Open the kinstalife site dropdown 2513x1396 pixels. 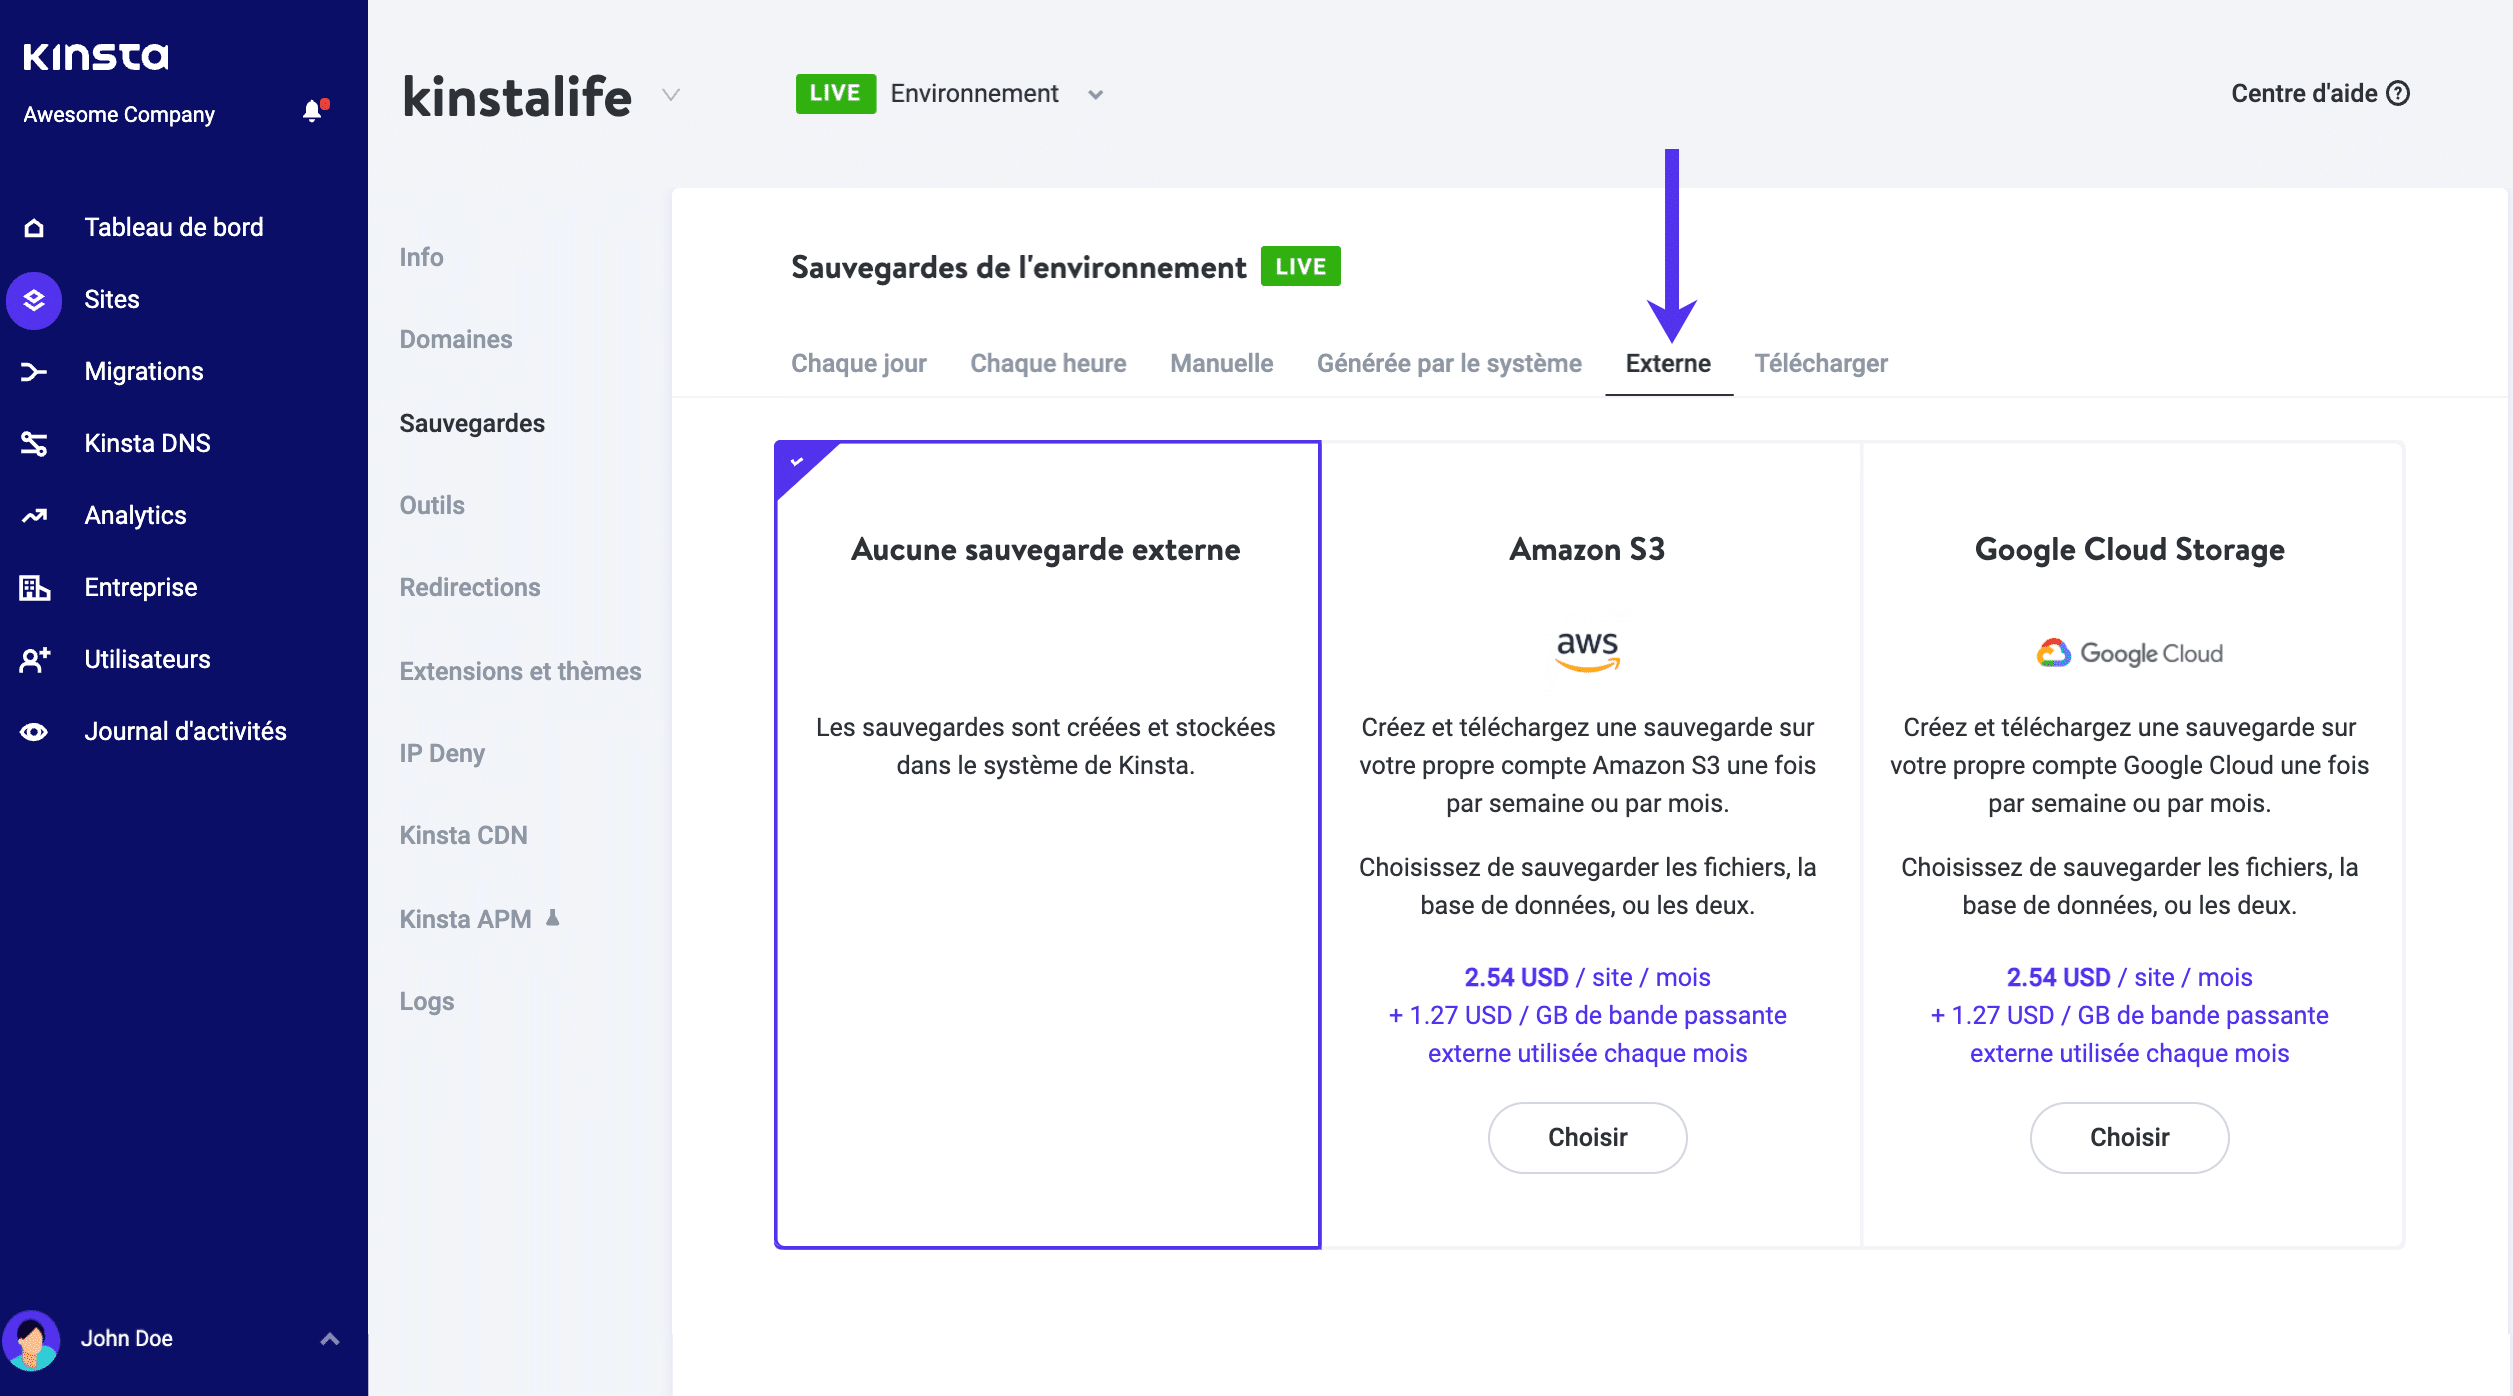click(669, 96)
